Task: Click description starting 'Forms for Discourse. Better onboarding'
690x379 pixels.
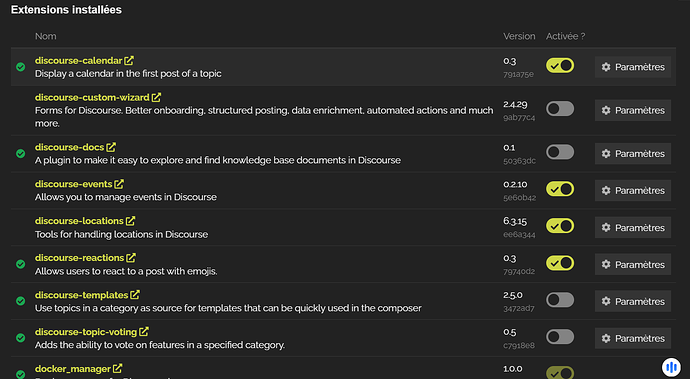Action: 264,117
